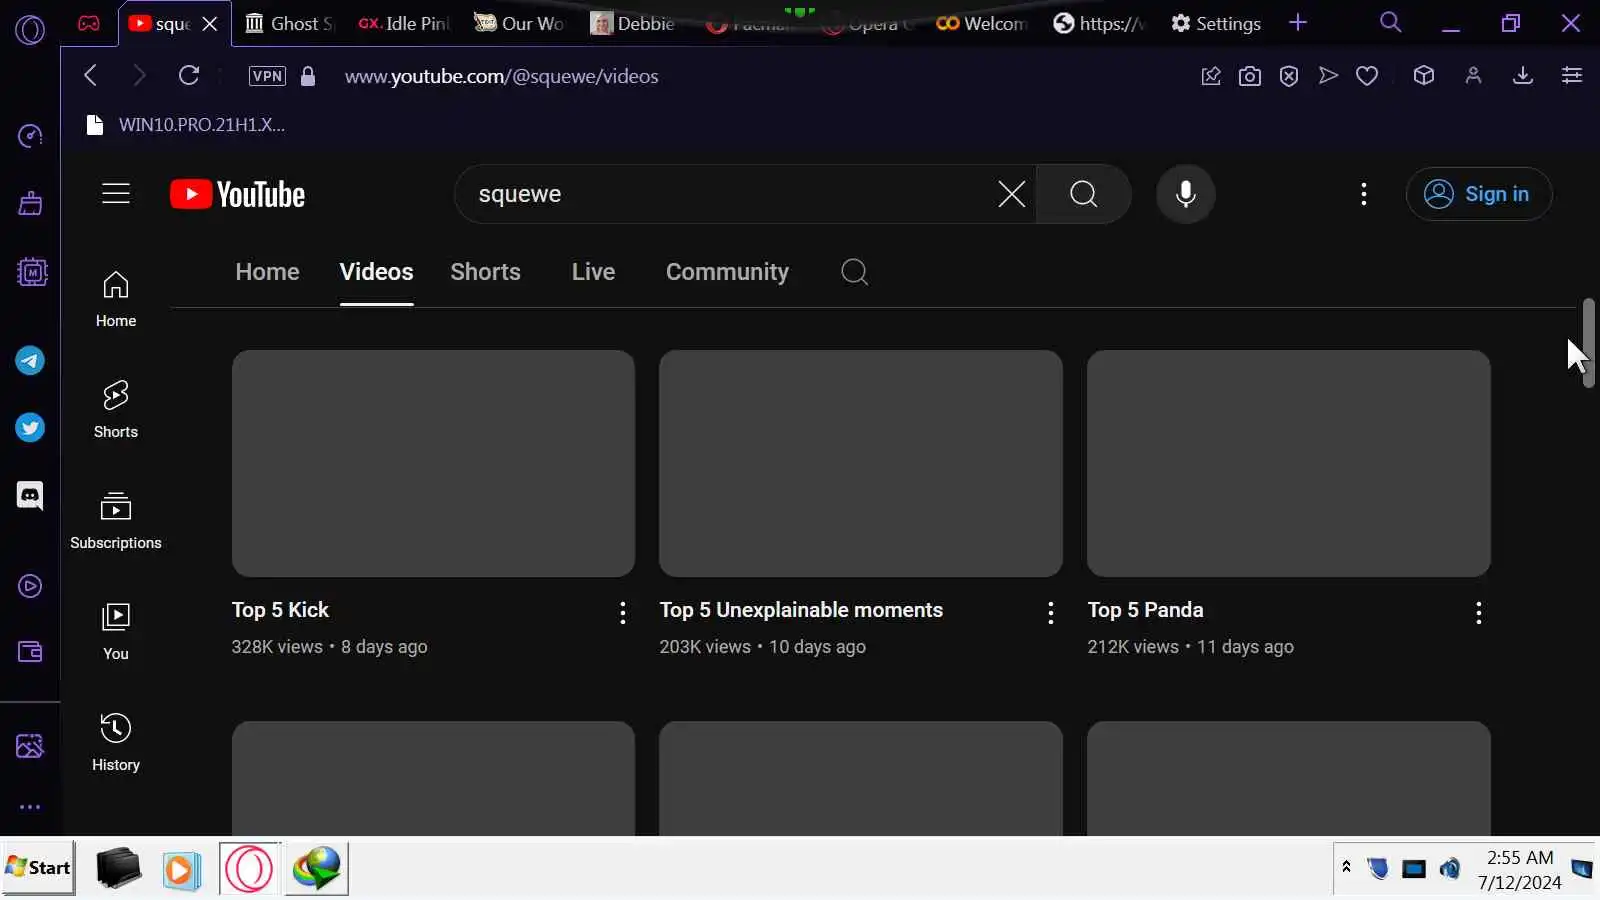Select the channel Videos tab

377,272
